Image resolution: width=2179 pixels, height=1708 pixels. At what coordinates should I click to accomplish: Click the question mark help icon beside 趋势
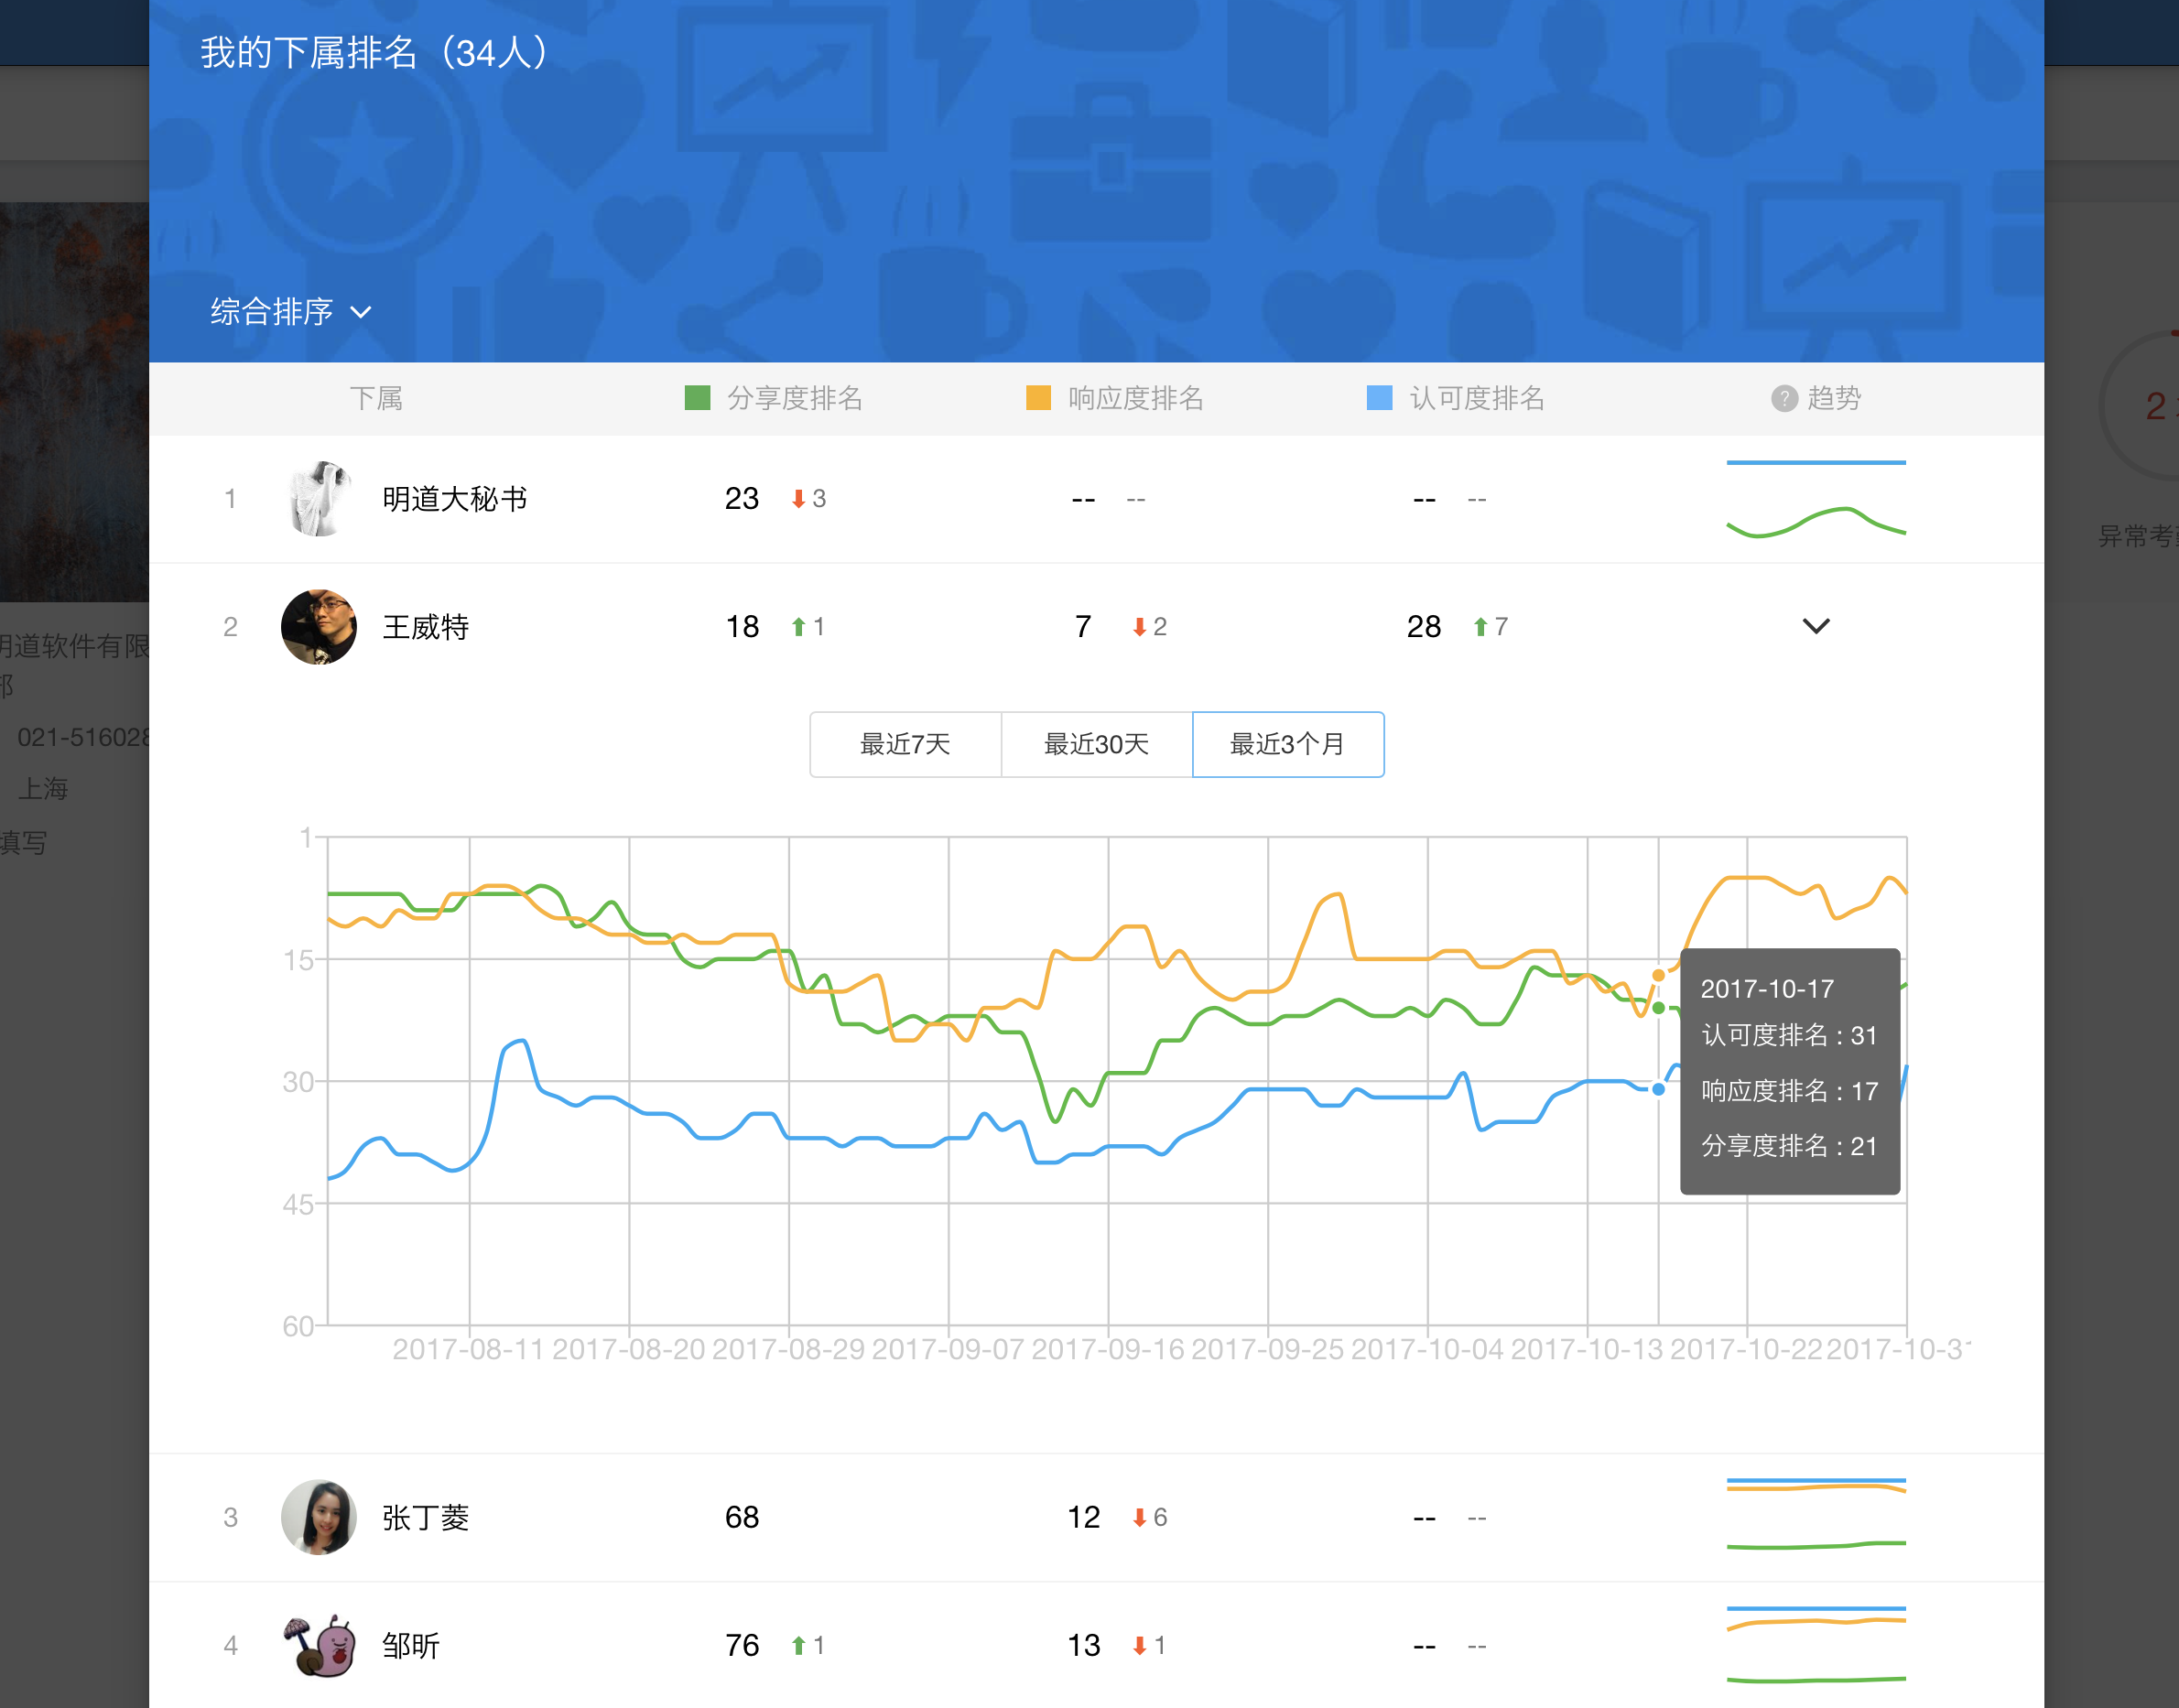click(x=1784, y=398)
